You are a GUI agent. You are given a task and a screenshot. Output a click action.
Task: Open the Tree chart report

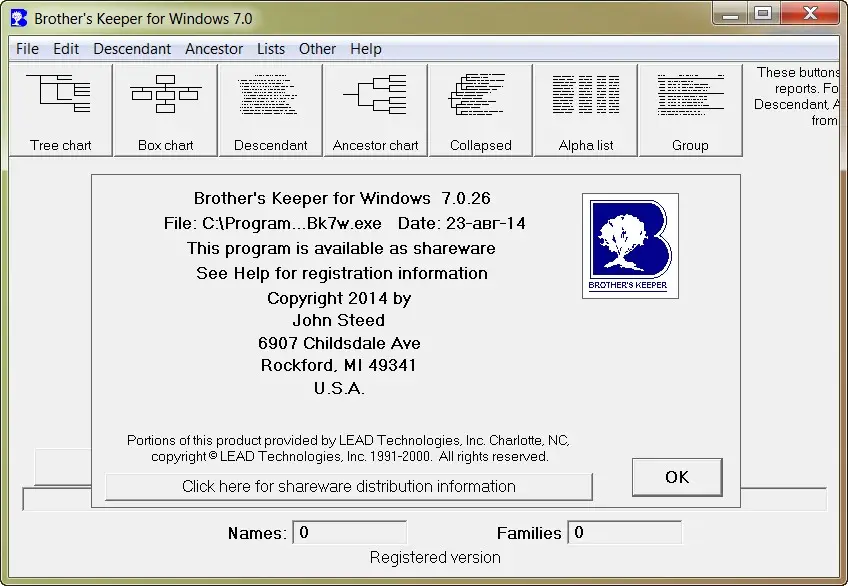pos(61,110)
